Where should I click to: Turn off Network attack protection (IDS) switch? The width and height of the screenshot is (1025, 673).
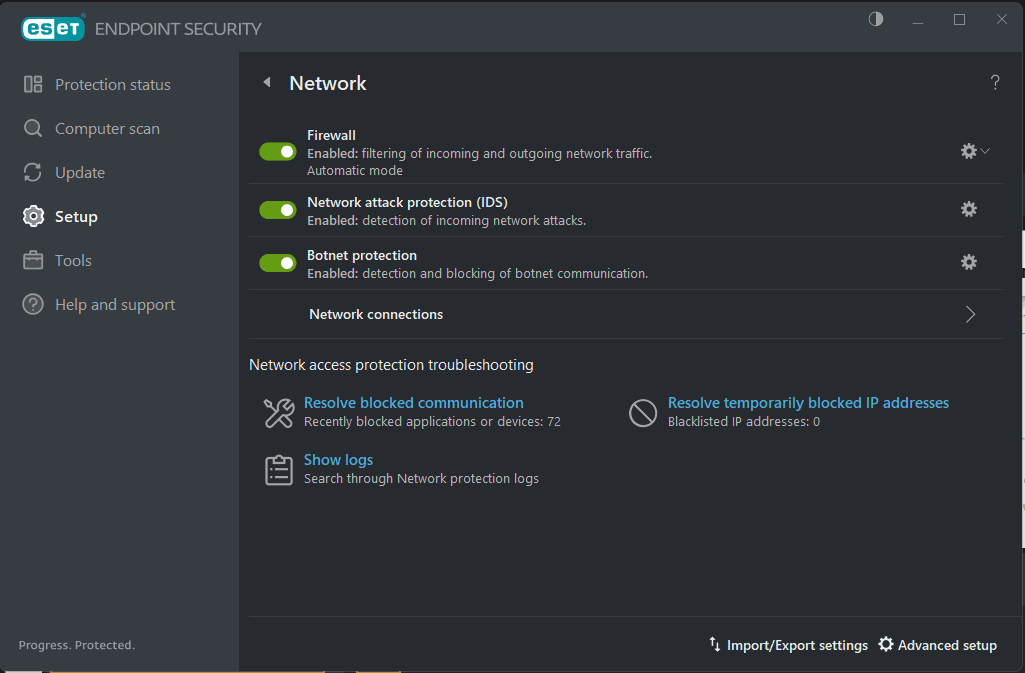278,210
